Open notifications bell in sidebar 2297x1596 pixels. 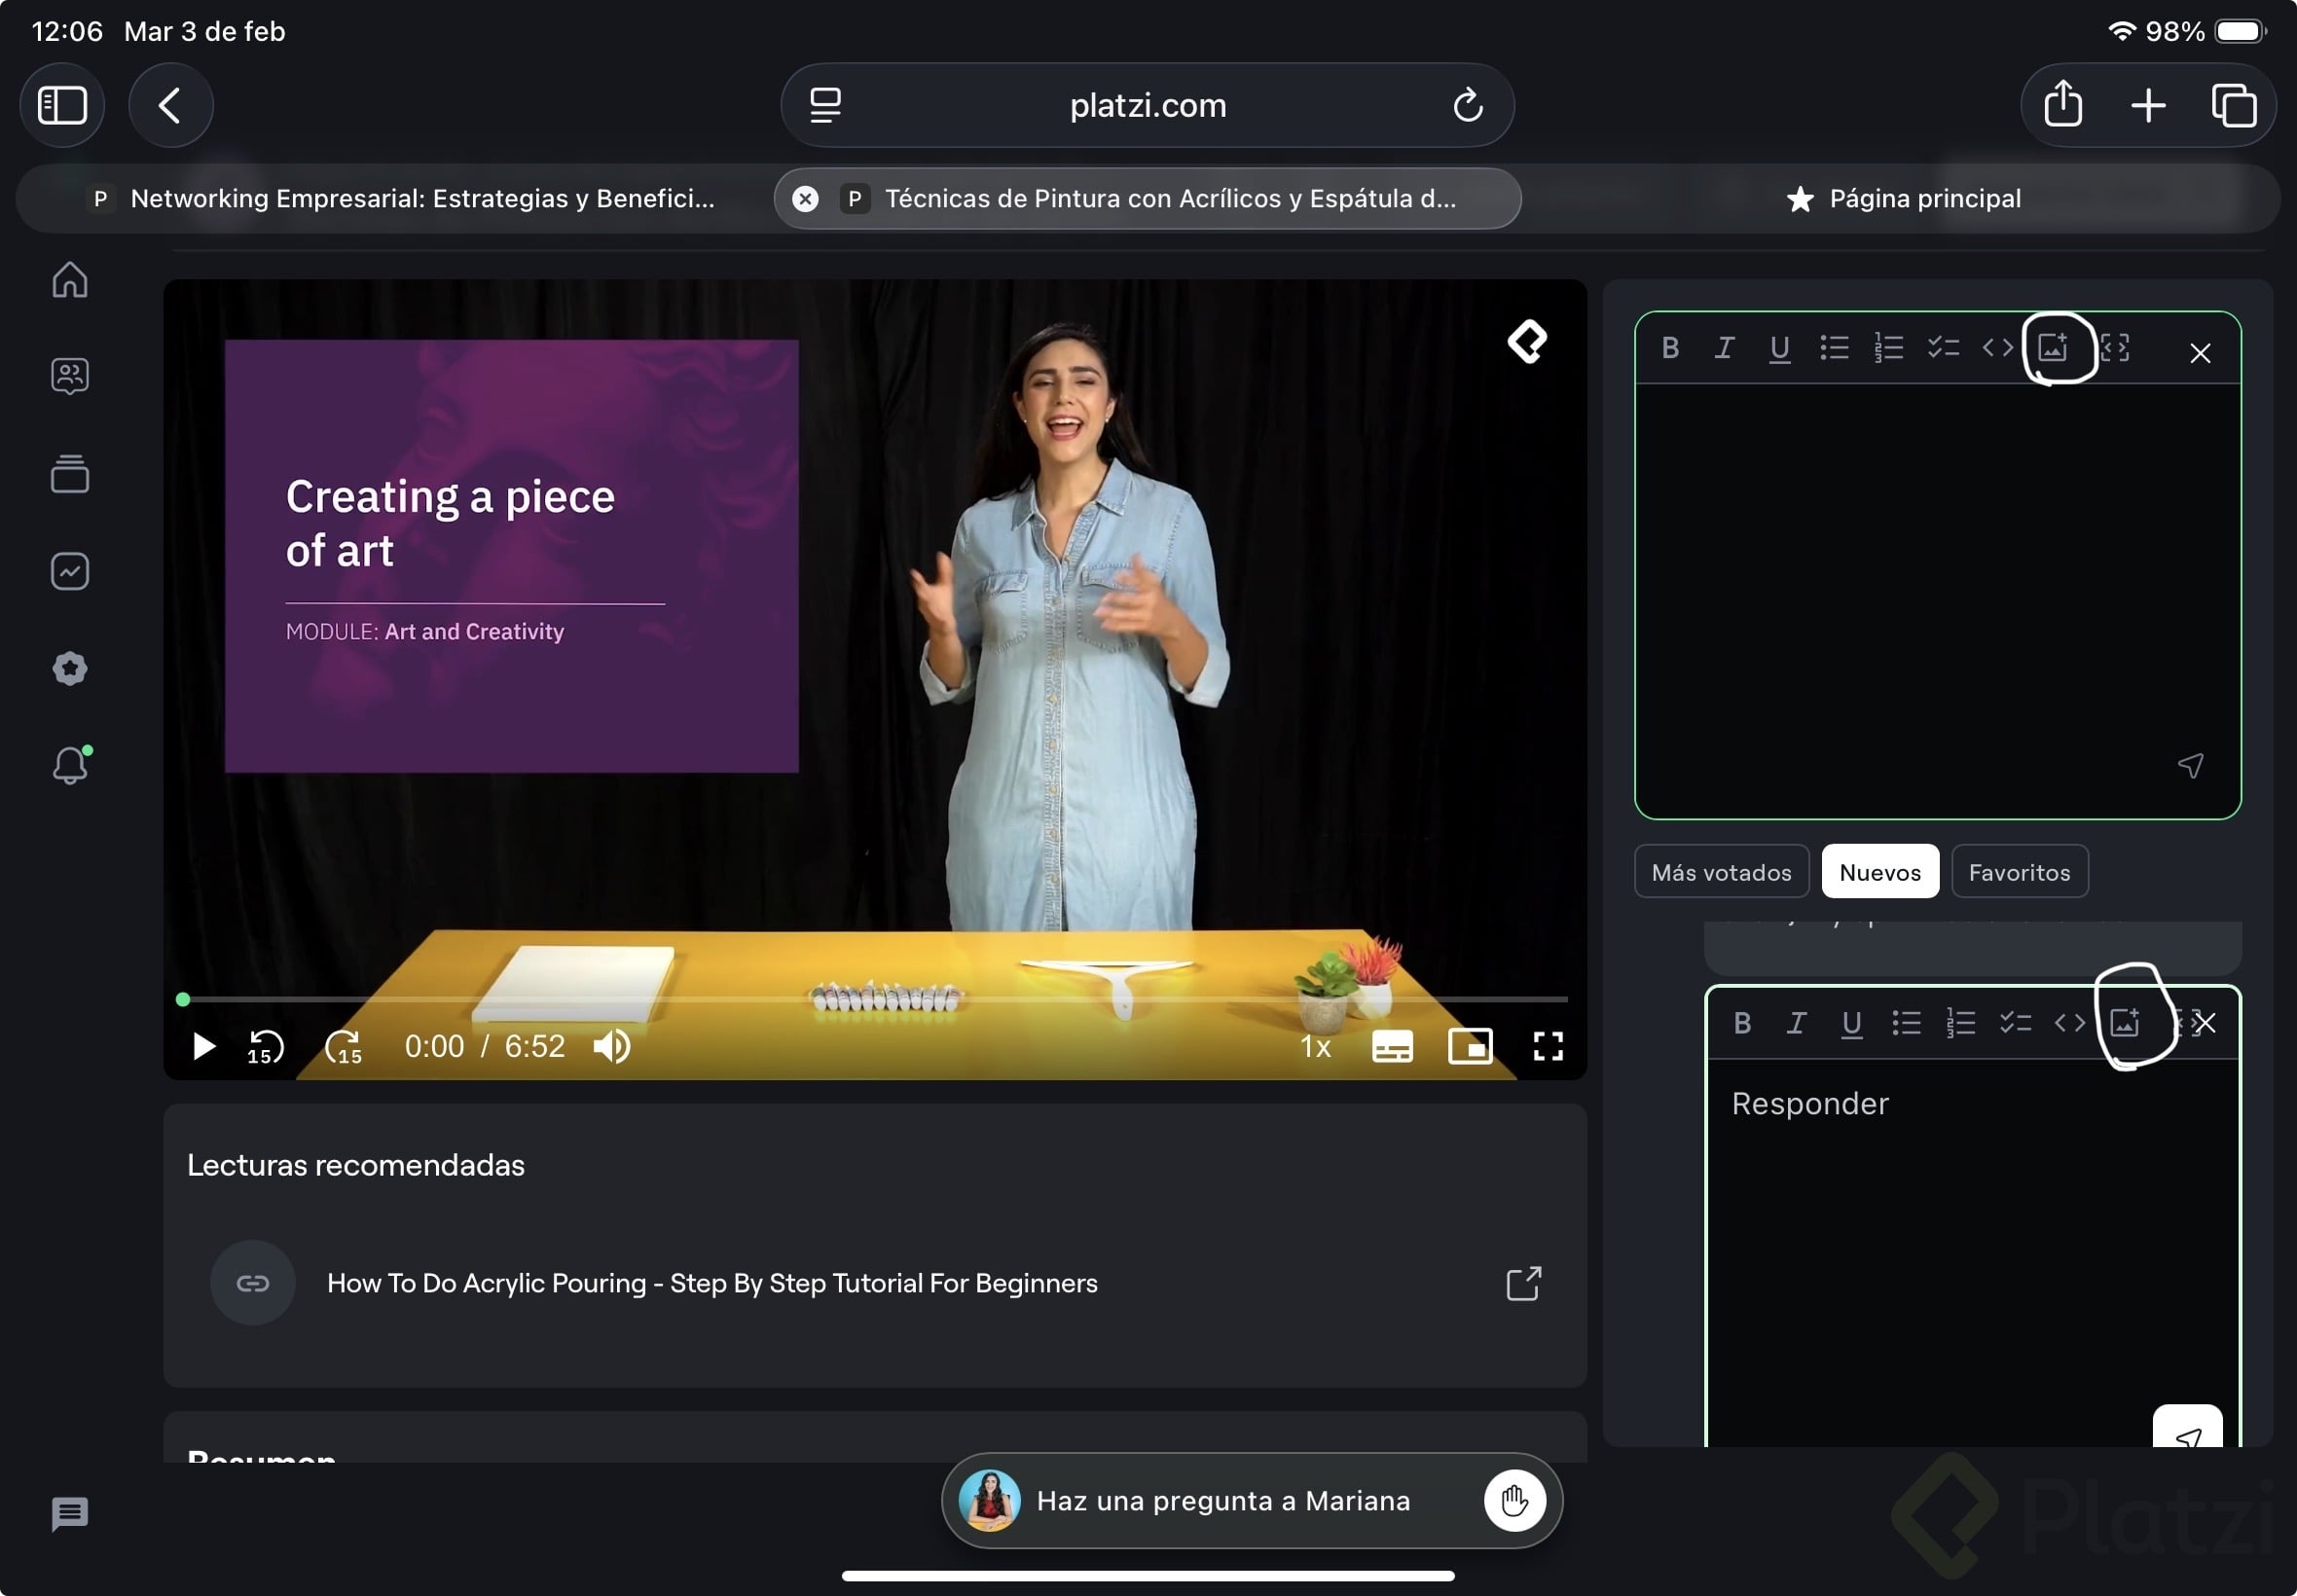(70, 766)
